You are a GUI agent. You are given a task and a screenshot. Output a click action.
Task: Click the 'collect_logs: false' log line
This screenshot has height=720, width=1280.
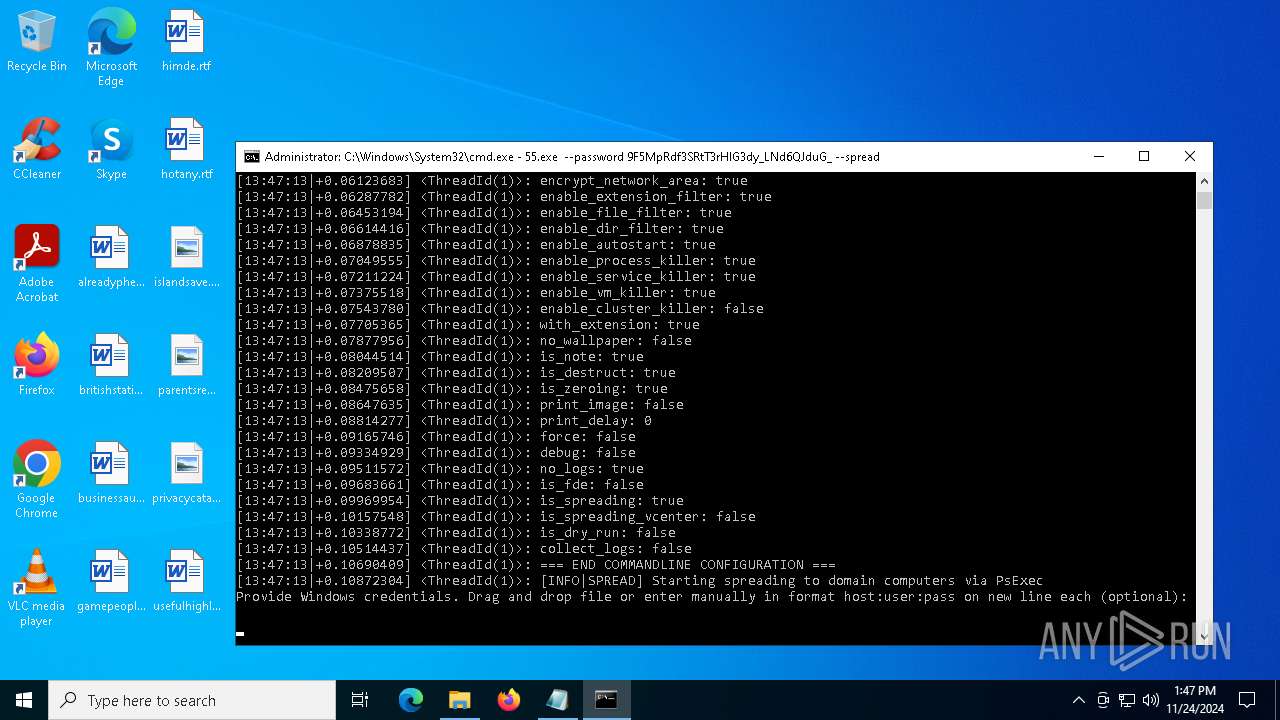464,549
